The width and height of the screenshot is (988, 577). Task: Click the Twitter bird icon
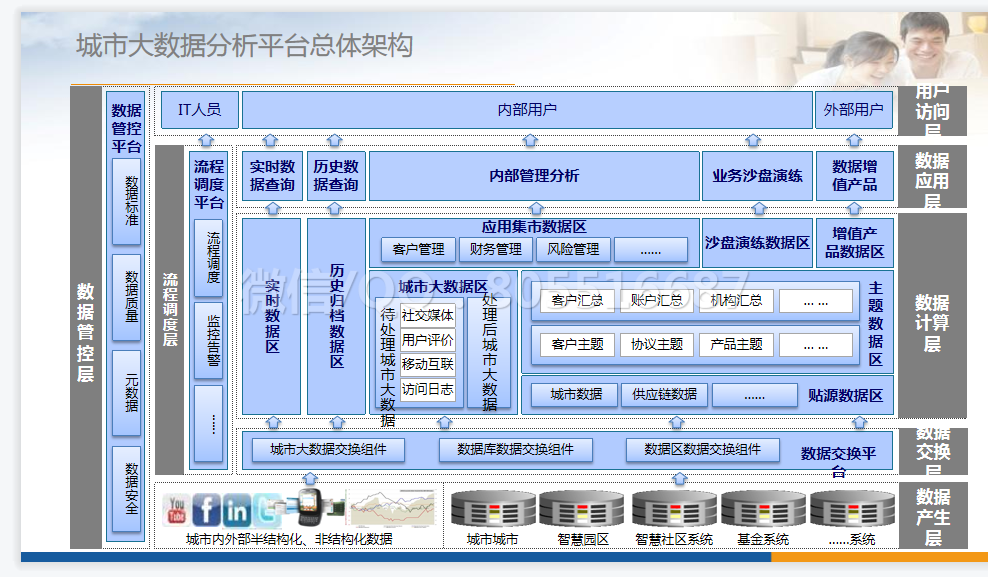(x=267, y=510)
